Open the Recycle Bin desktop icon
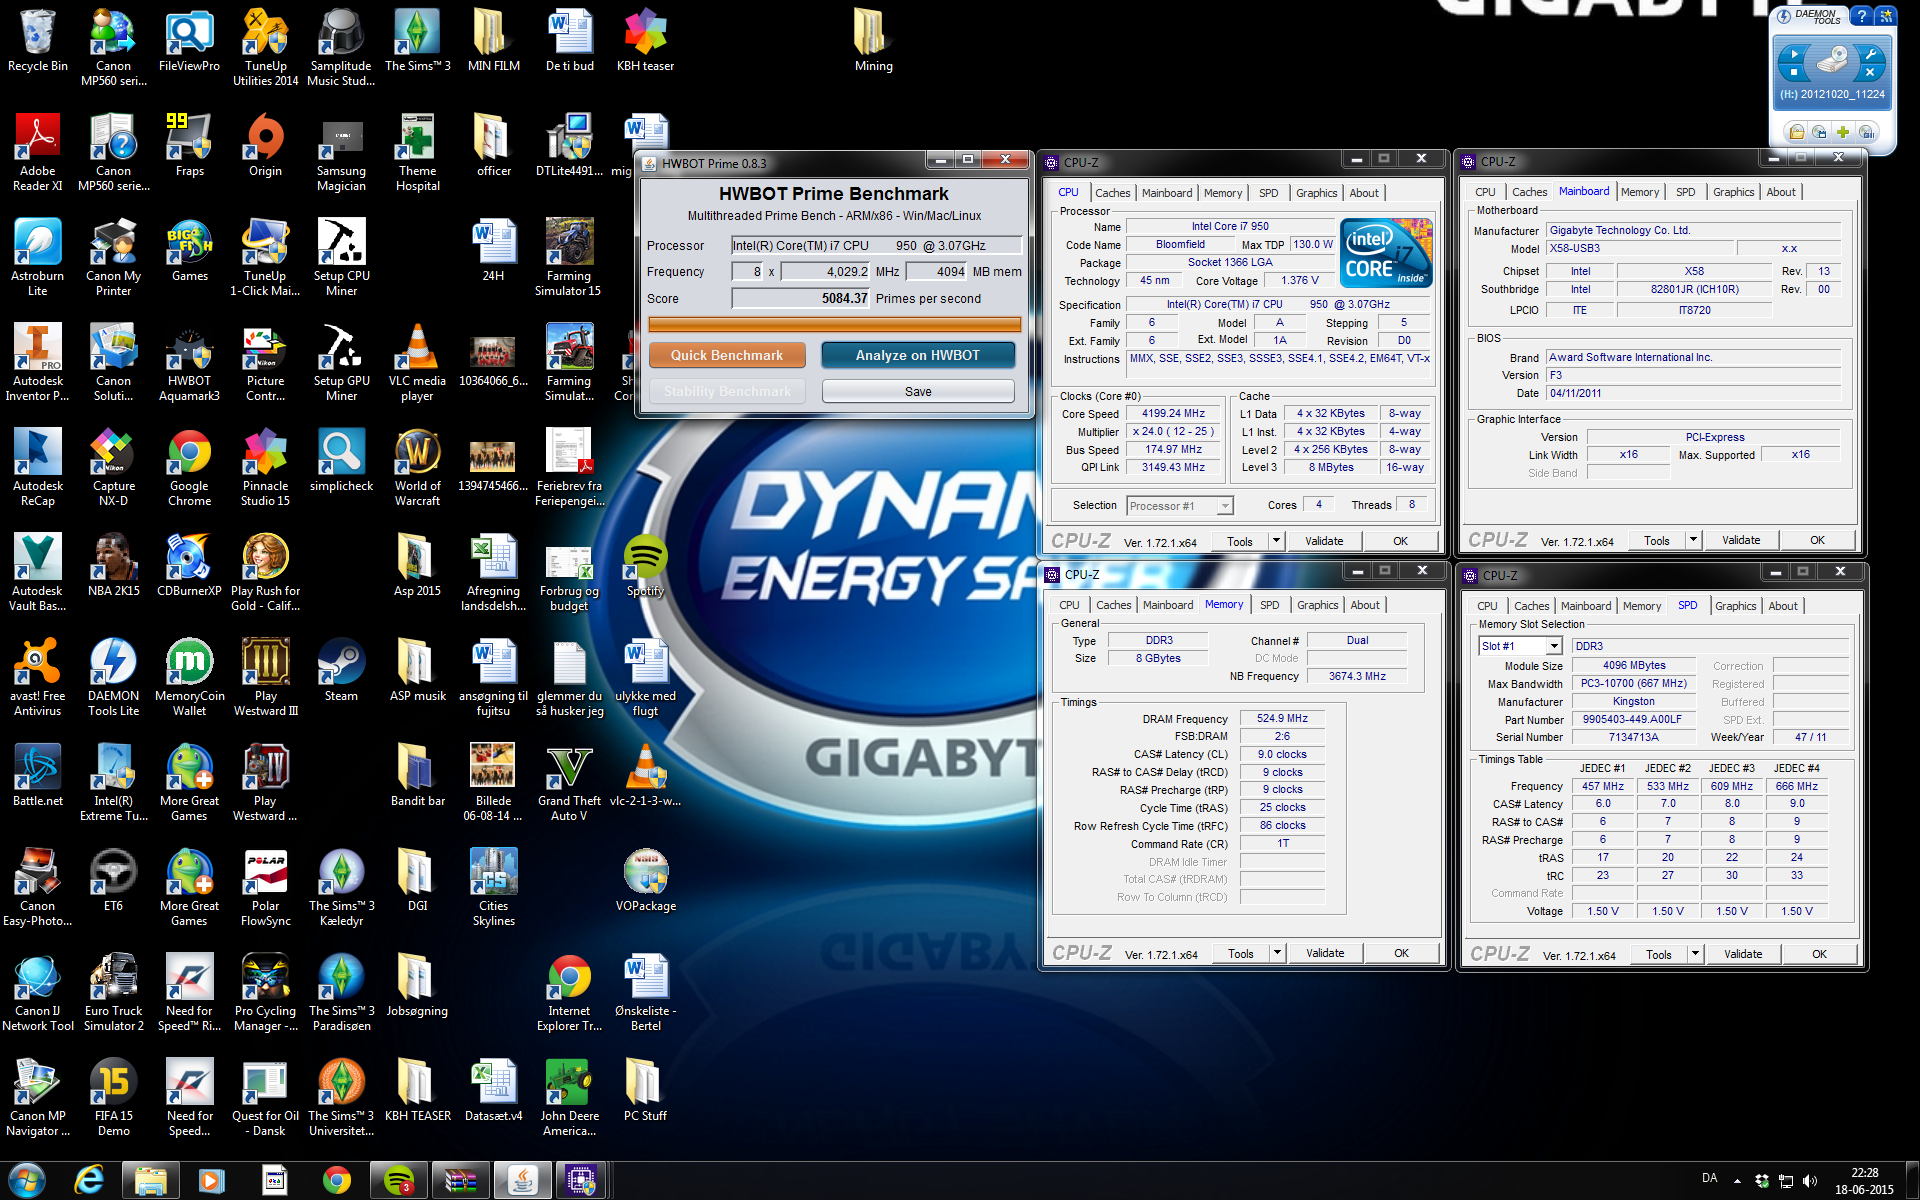1920x1200 pixels. coord(38,42)
